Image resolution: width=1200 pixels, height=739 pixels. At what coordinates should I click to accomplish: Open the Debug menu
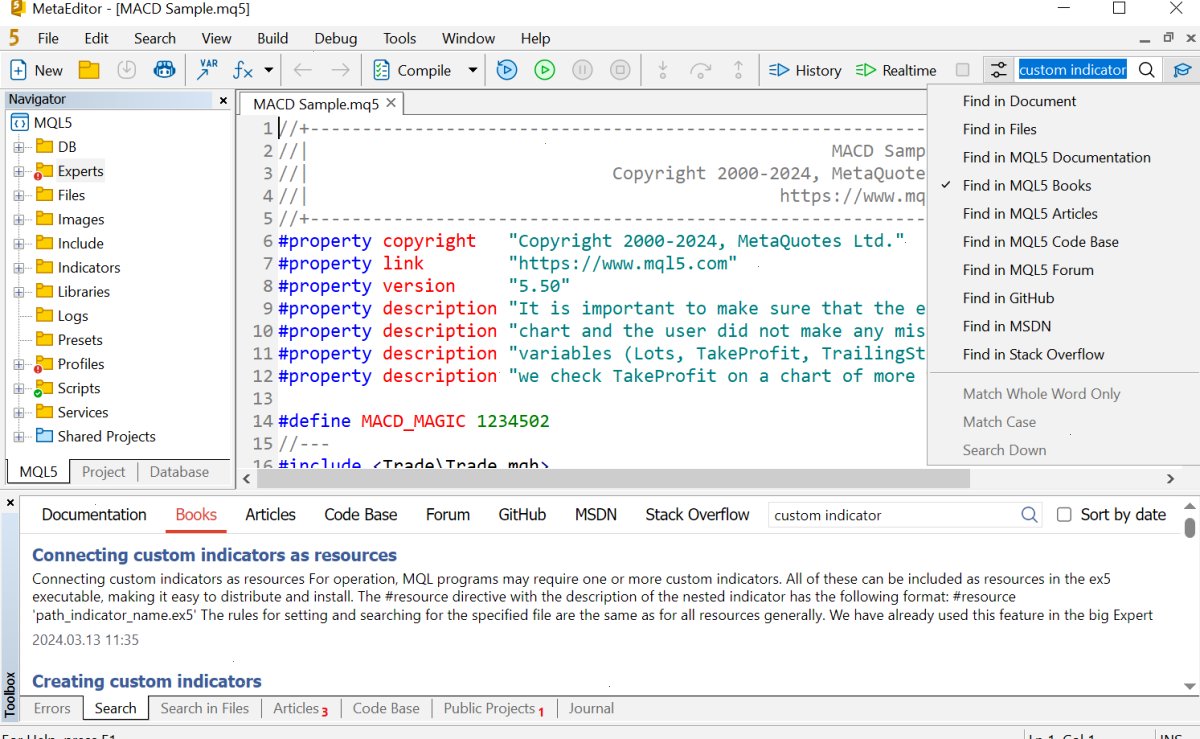pos(335,38)
